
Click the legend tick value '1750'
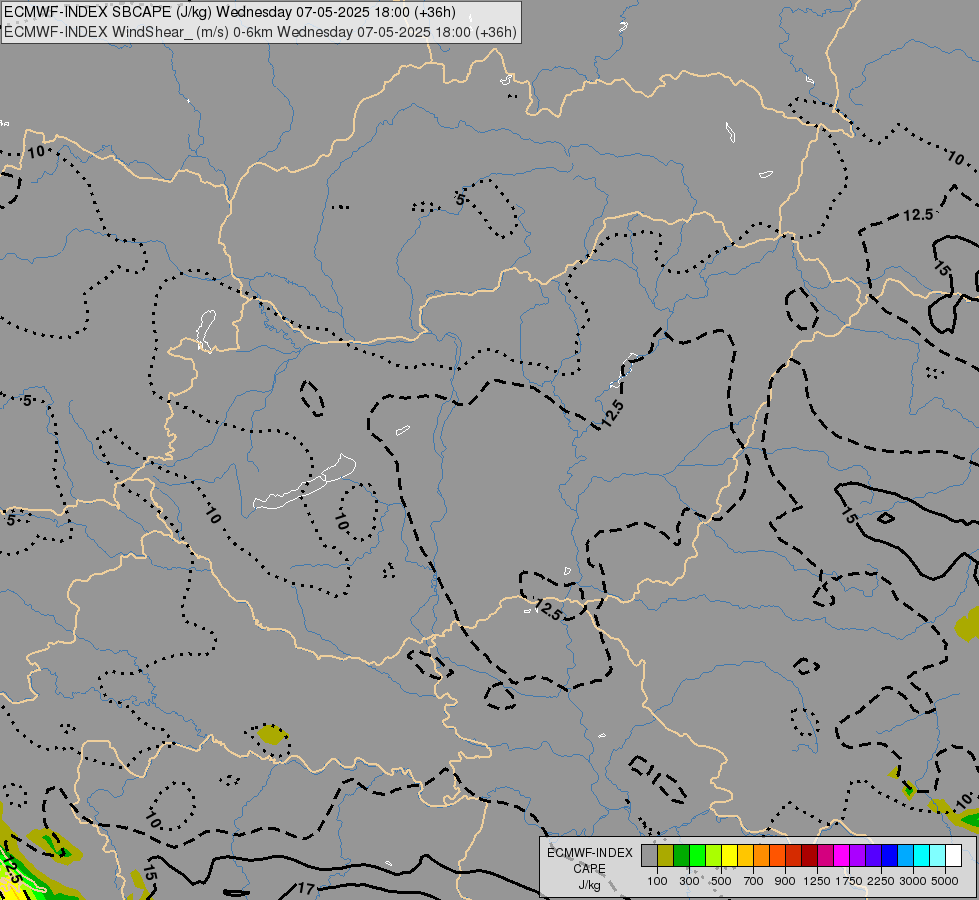point(849,881)
